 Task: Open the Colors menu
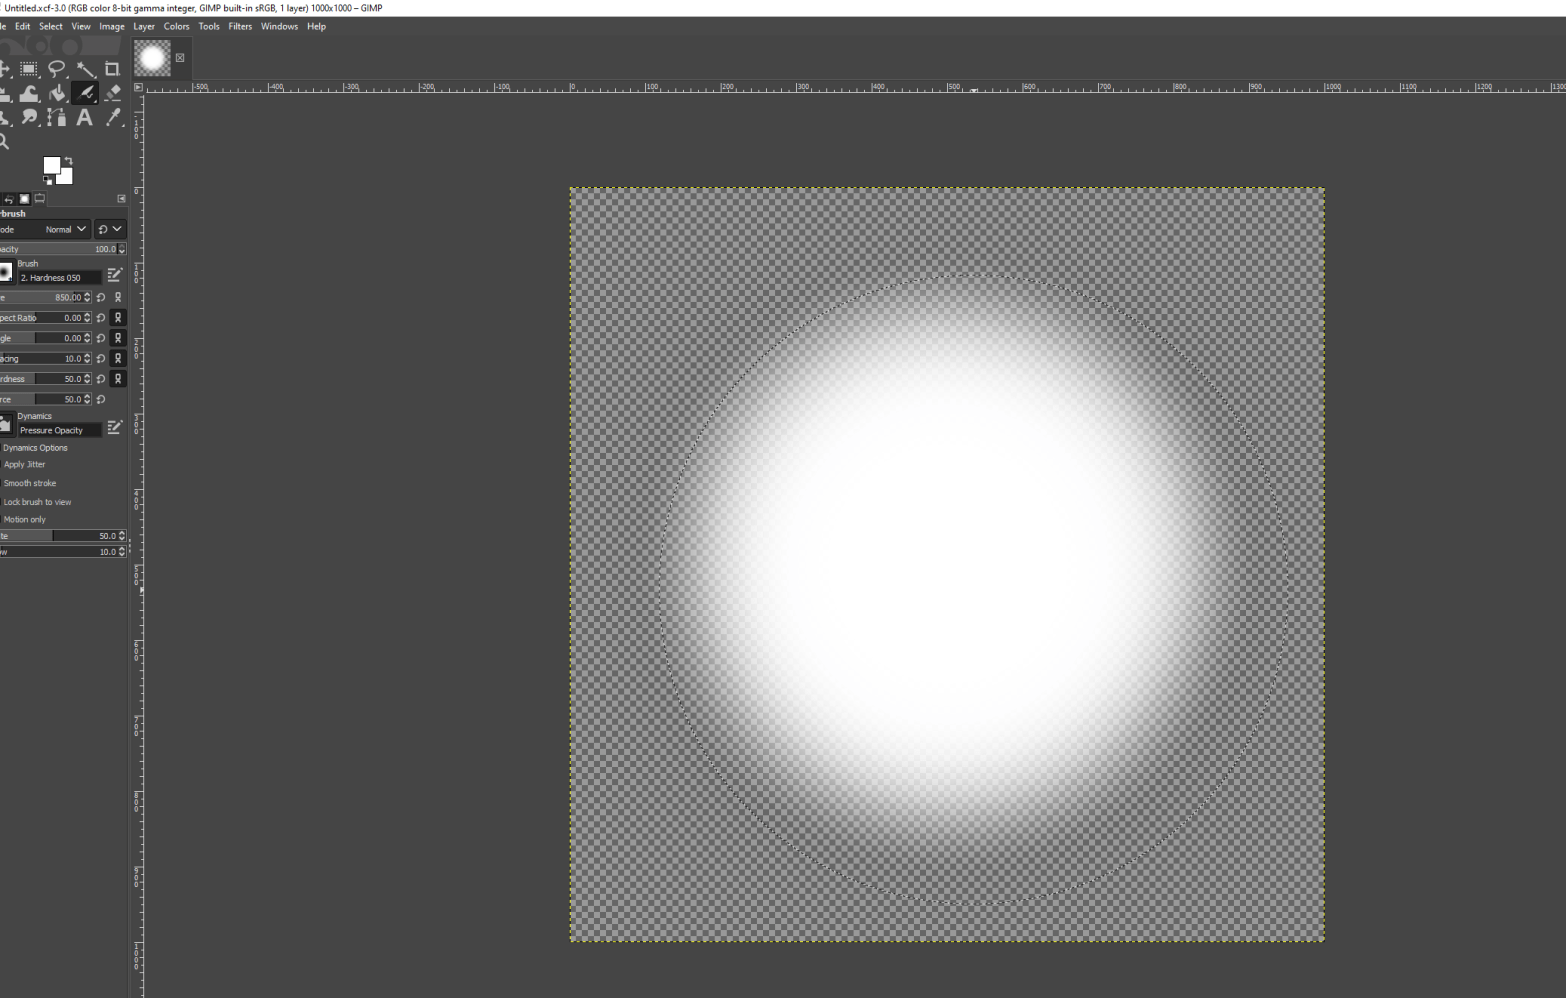click(176, 26)
